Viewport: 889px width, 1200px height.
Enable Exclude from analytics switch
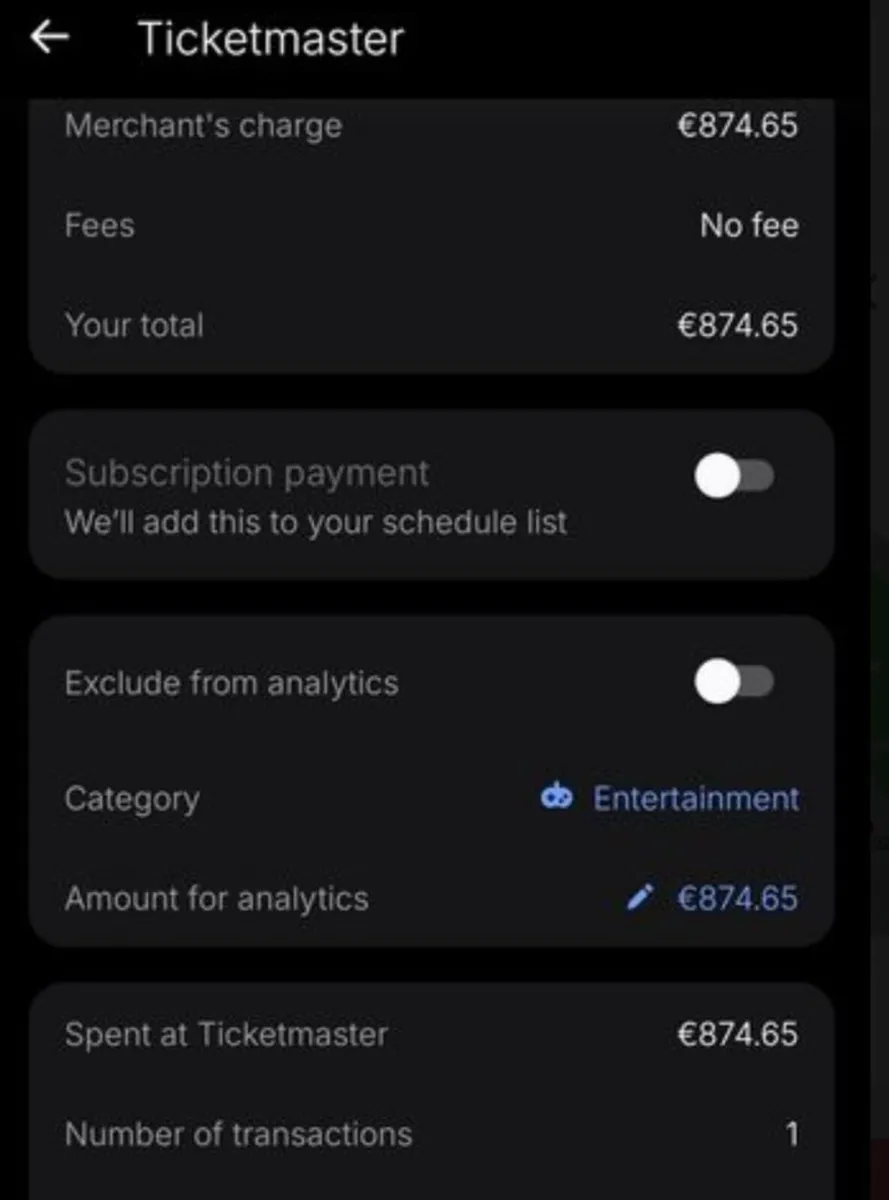[734, 683]
